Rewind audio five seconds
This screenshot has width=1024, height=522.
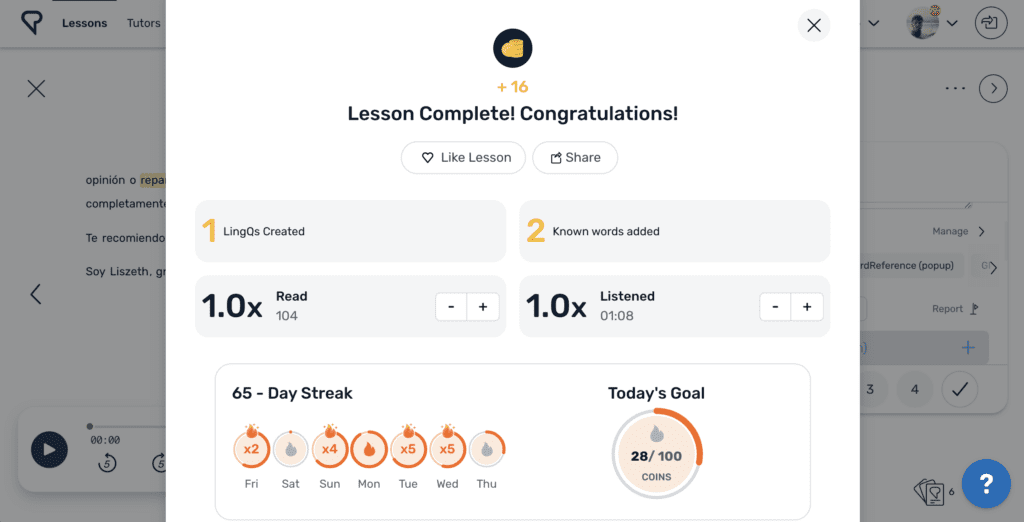pyautogui.click(x=107, y=463)
